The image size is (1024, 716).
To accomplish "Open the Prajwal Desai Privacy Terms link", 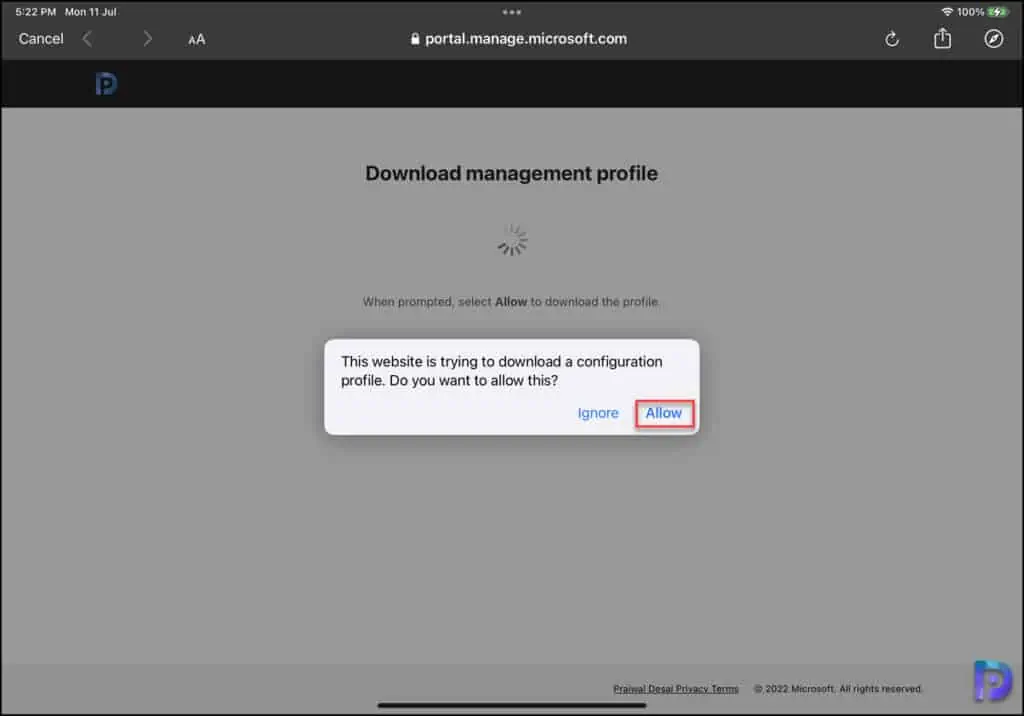I will tap(675, 689).
